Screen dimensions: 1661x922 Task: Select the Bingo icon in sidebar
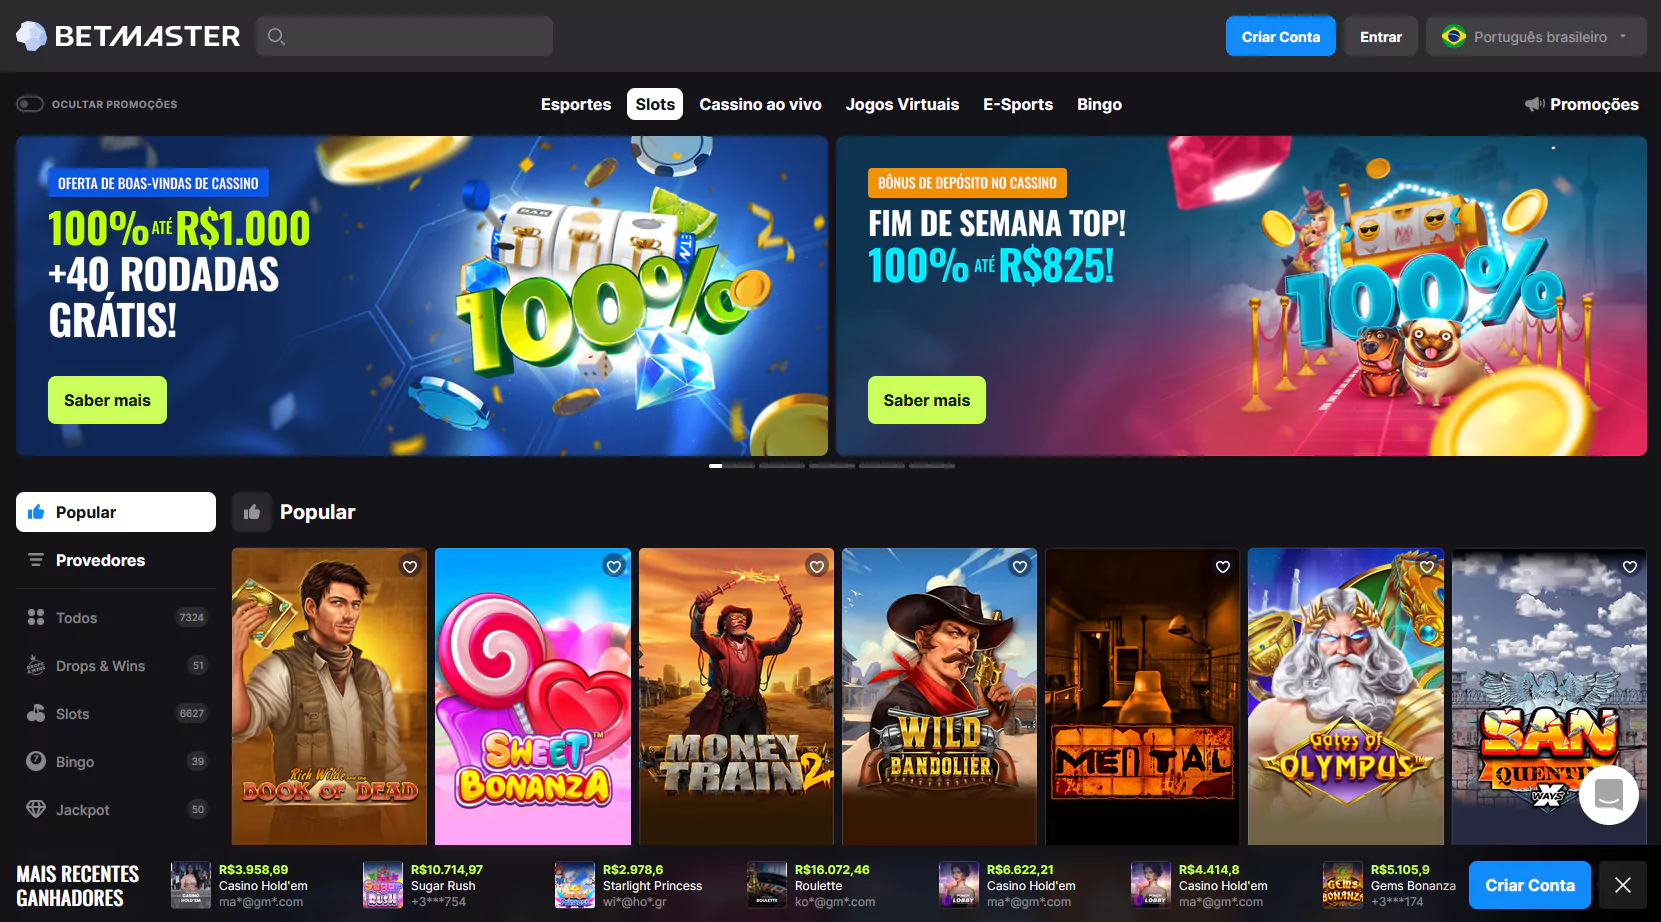coord(36,761)
